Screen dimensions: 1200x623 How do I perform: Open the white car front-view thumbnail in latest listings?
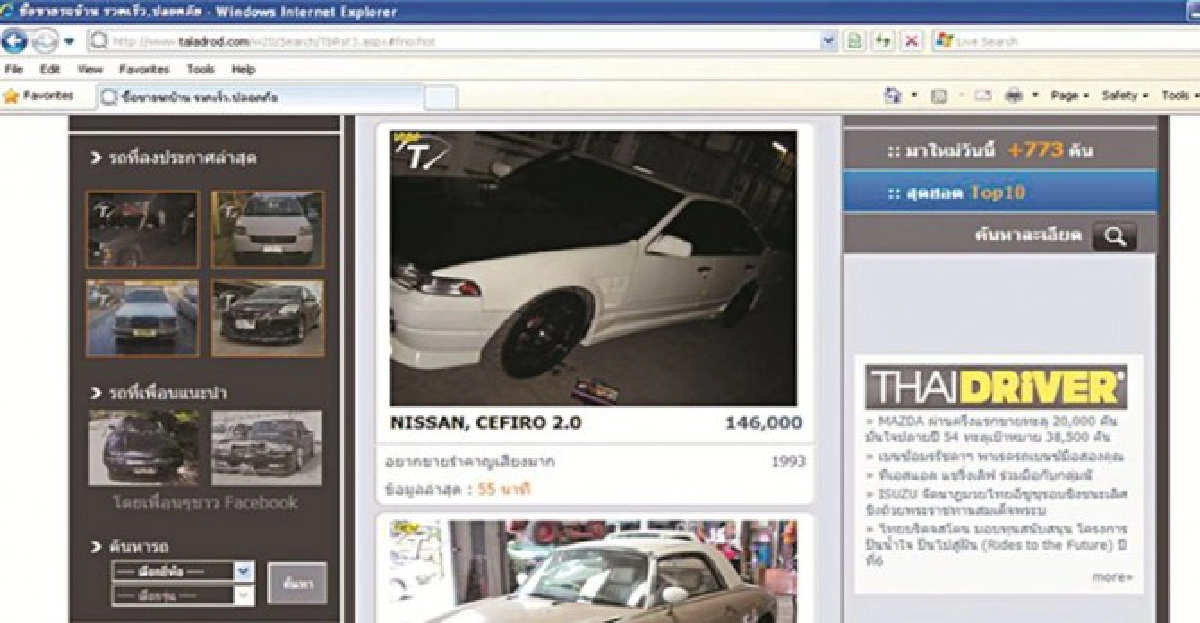[267, 229]
